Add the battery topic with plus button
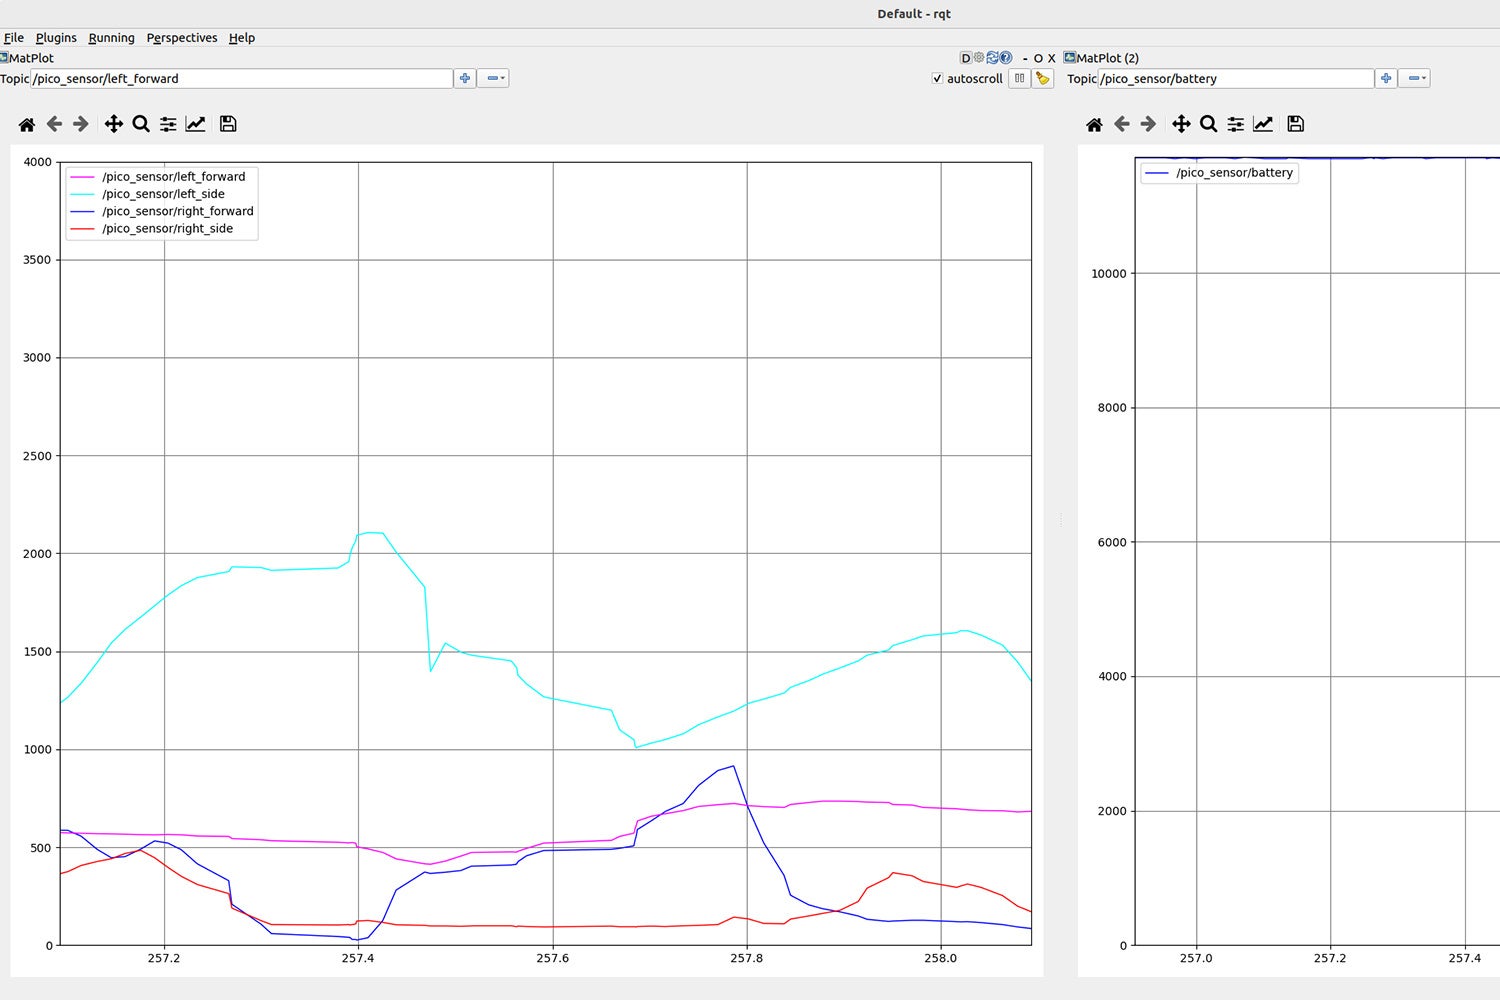The image size is (1500, 1000). tap(1386, 78)
